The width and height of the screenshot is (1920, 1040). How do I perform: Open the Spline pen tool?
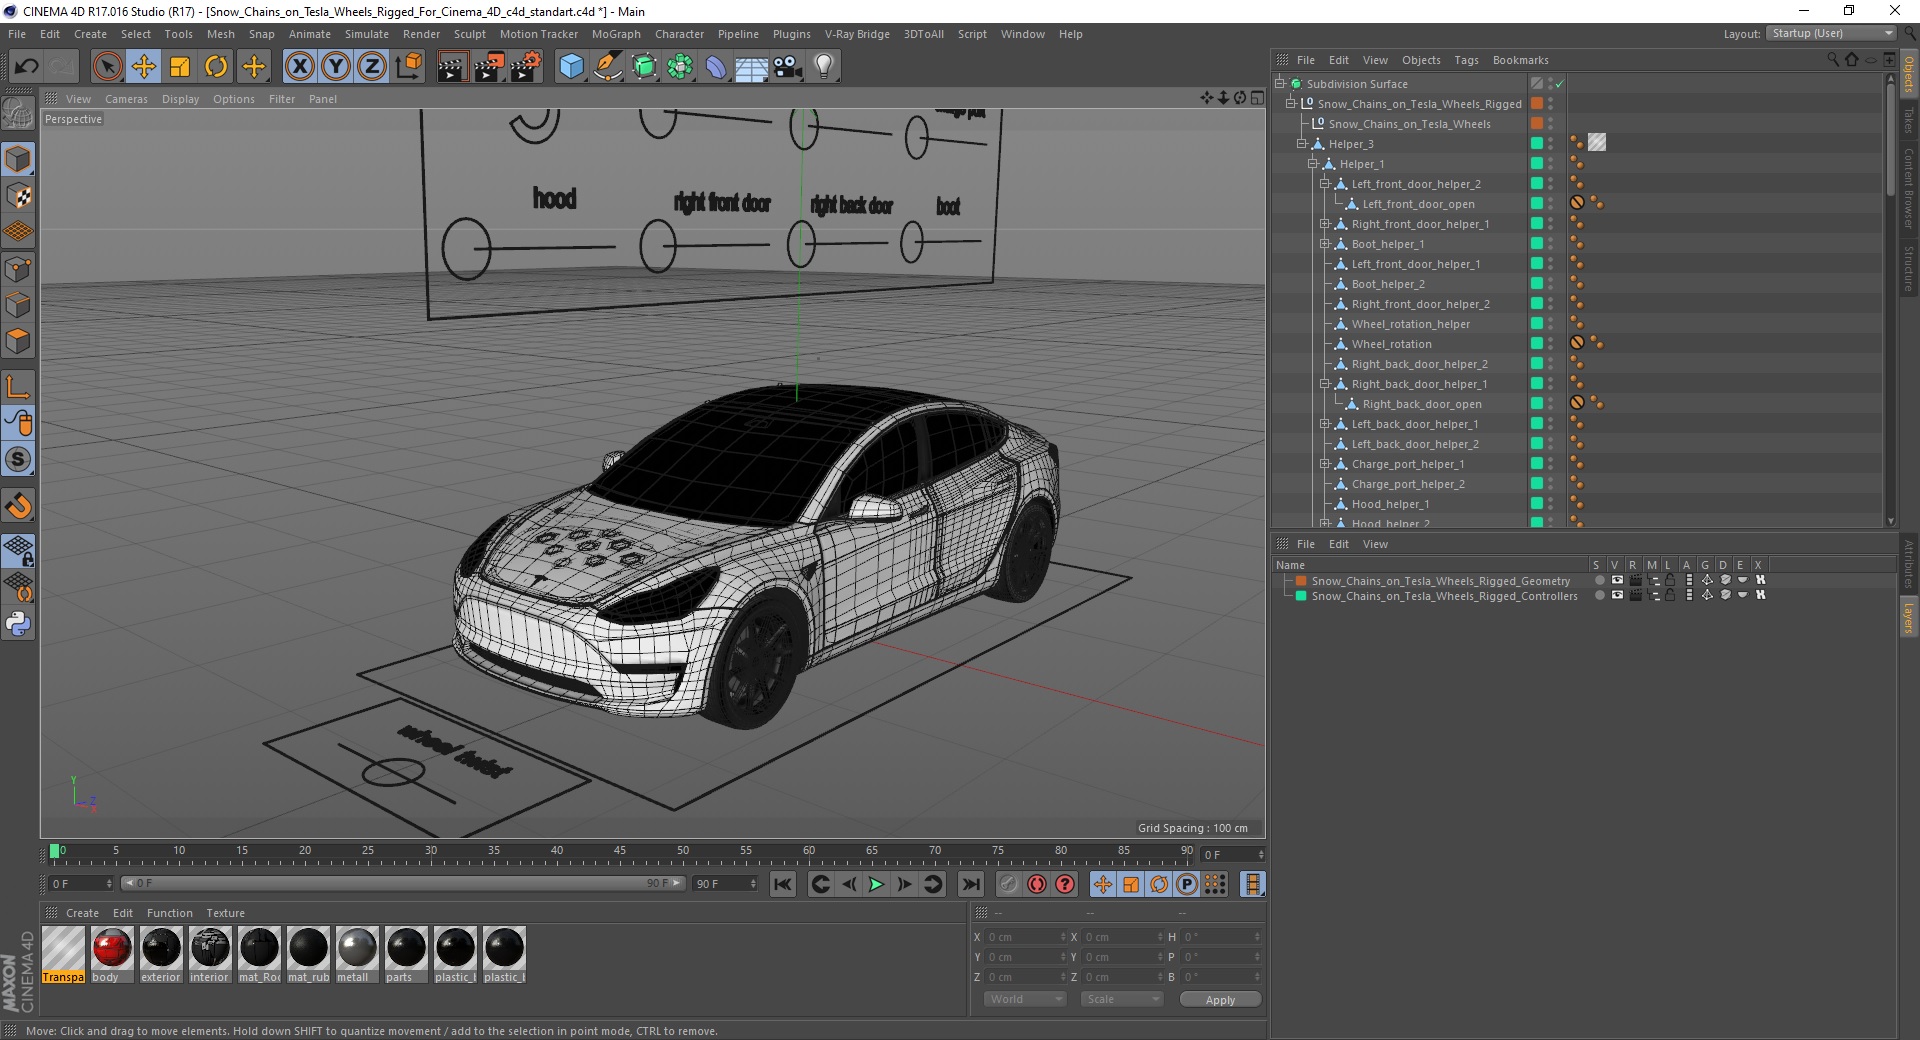(x=607, y=67)
